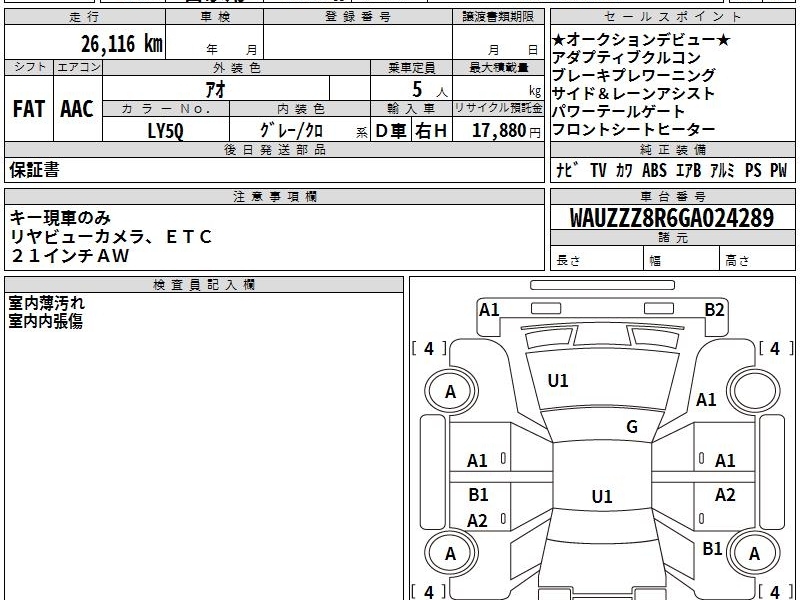The height and width of the screenshot is (600, 800).
Task: Select inspector note 室内内張傷
Action: [x=45, y=321]
